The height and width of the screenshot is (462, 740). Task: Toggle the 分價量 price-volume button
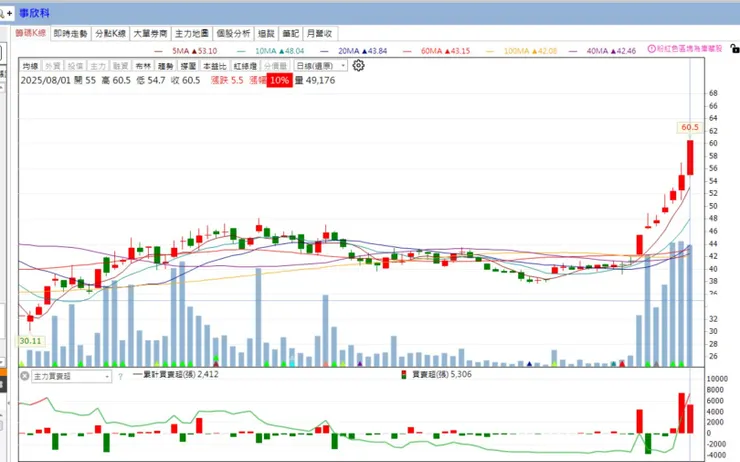tap(276, 66)
